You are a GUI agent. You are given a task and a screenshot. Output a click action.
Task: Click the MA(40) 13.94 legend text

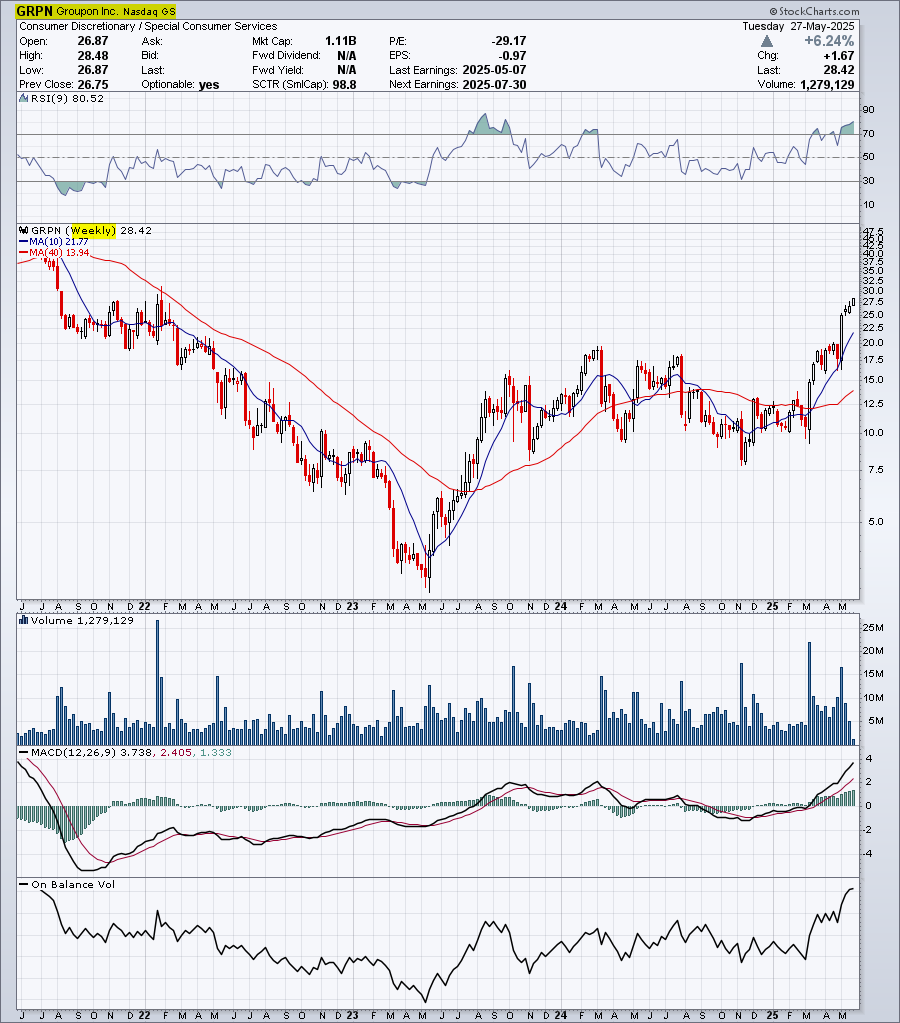(x=59, y=252)
